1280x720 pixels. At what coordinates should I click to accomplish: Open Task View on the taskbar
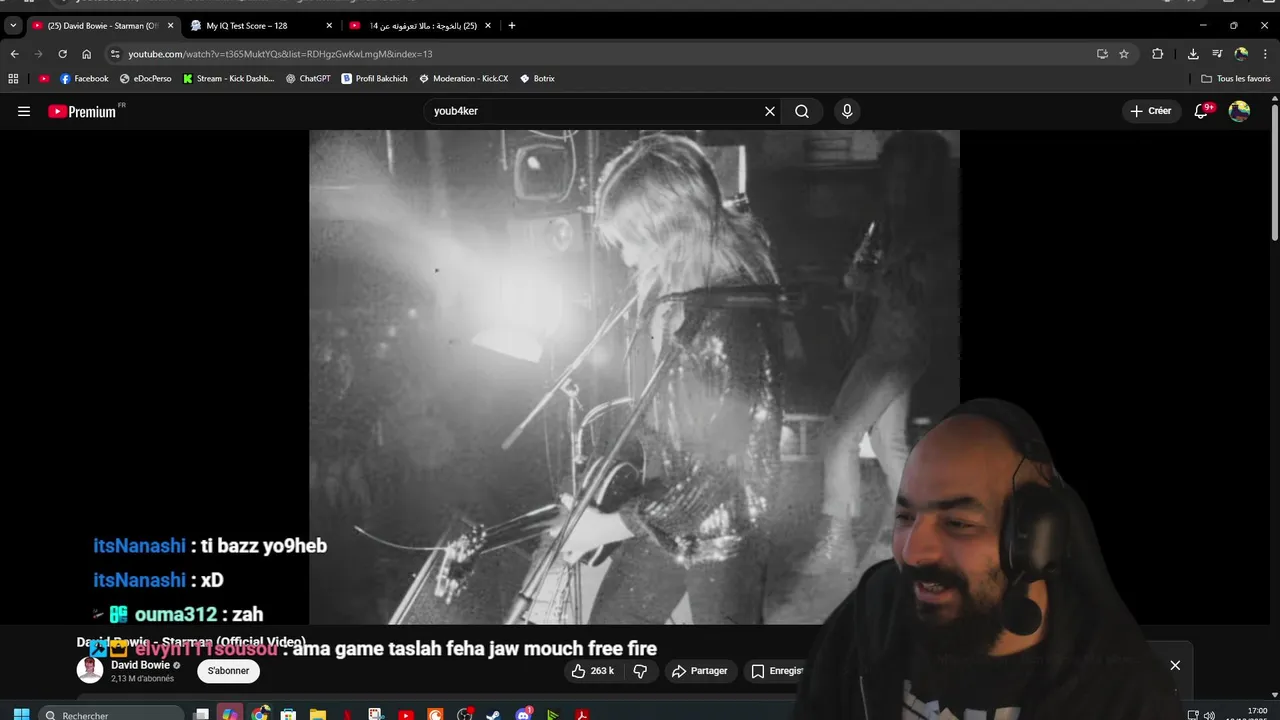tap(201, 714)
